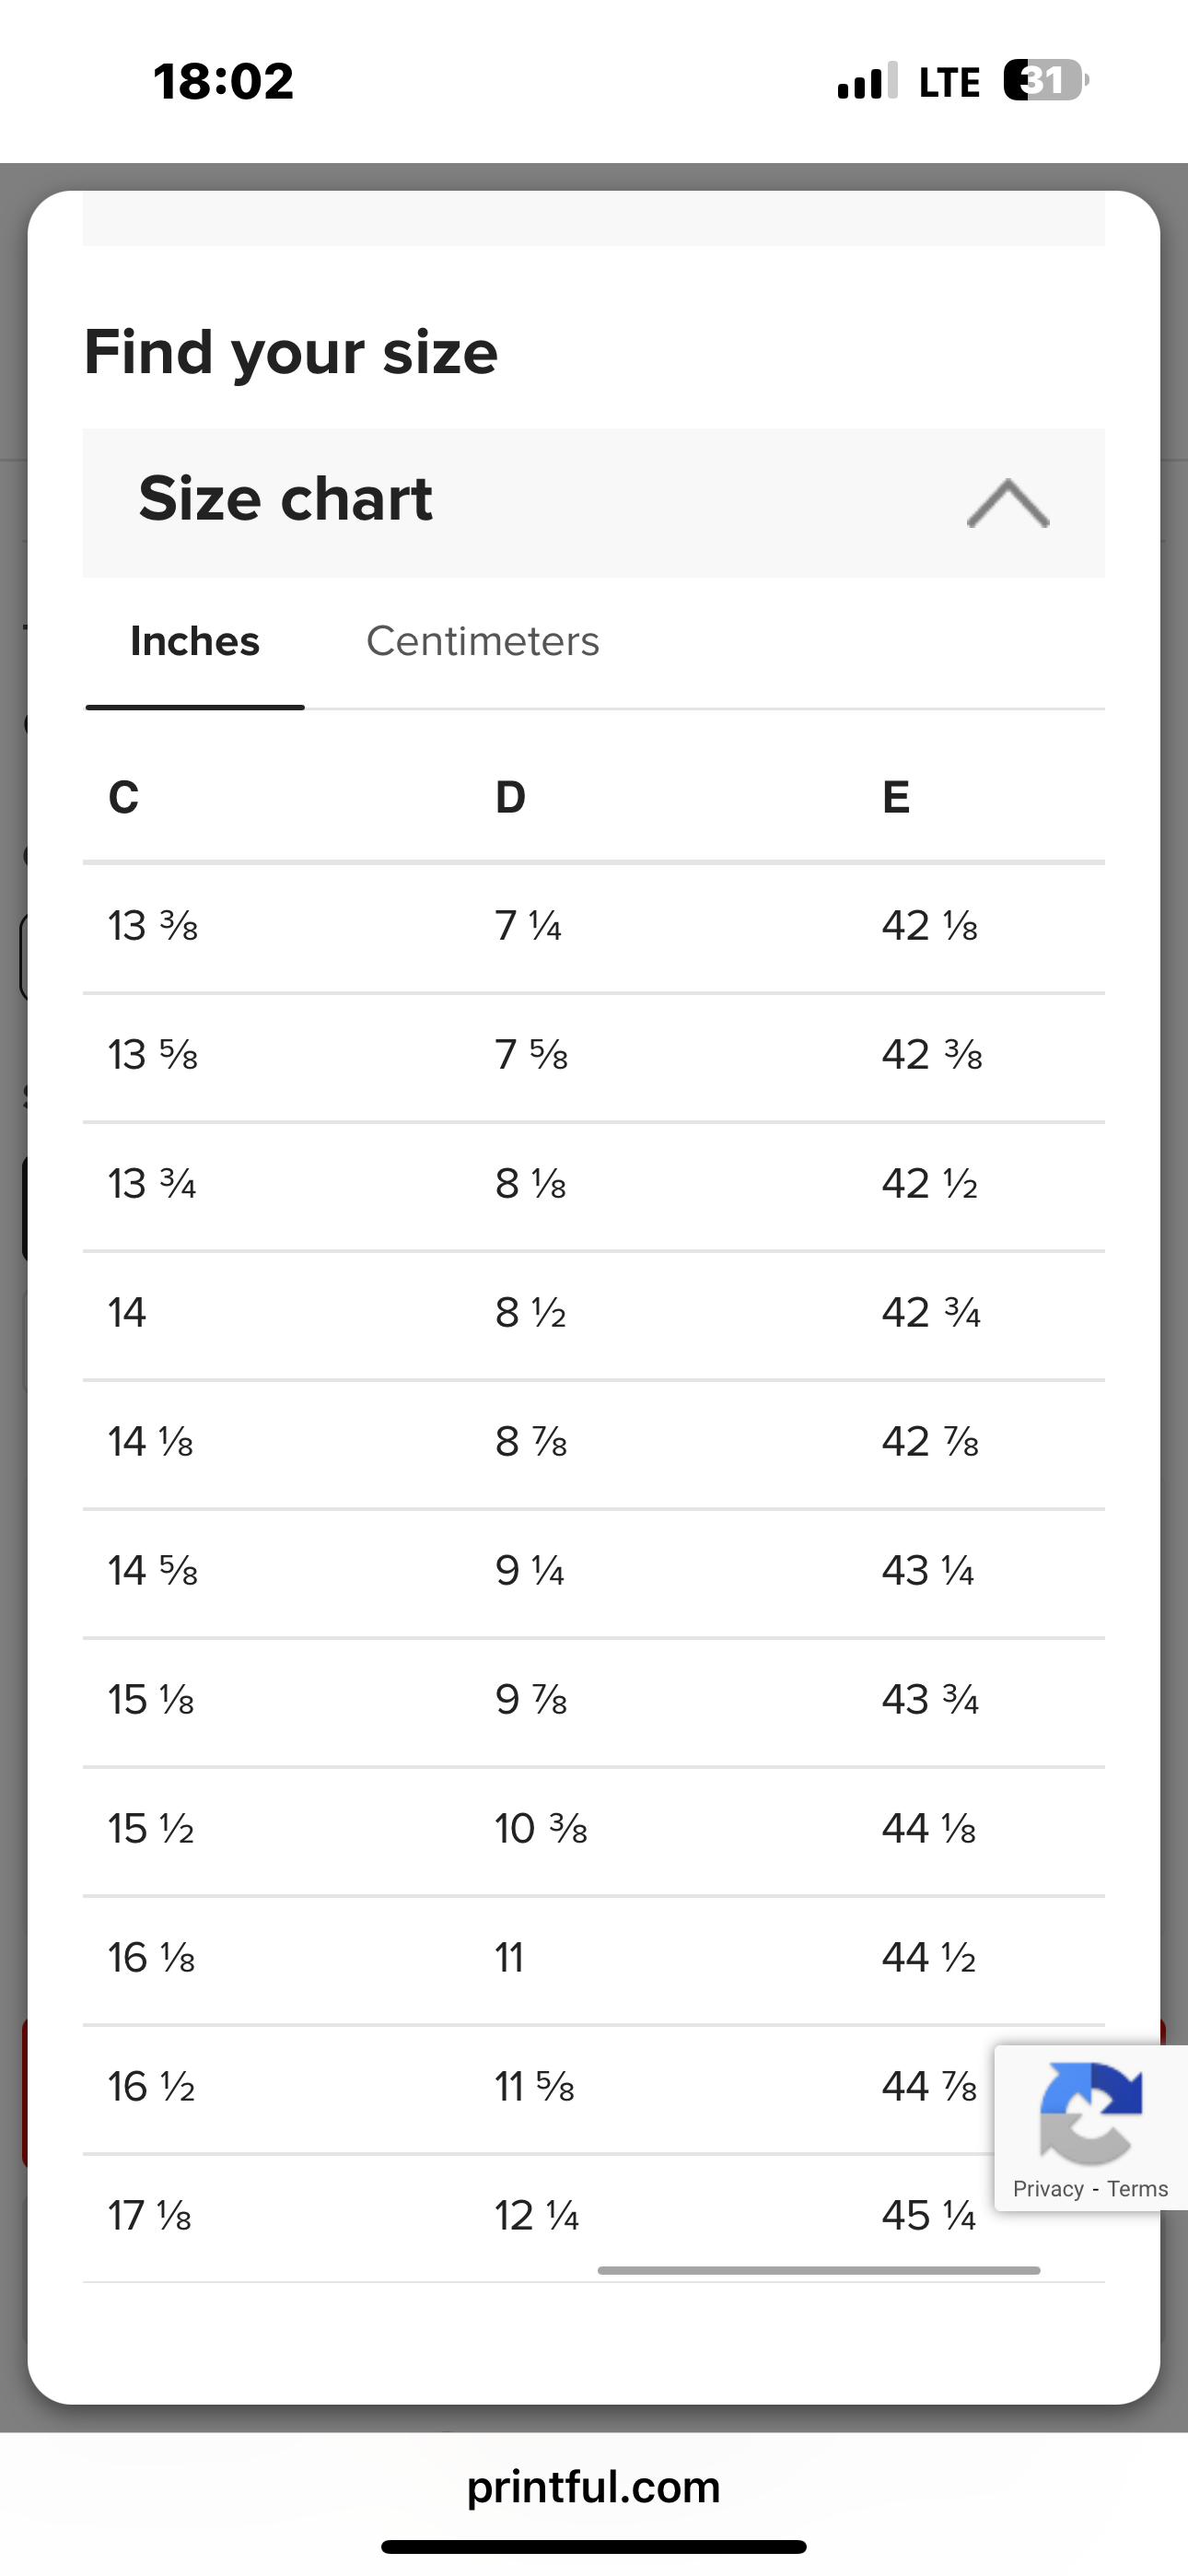Click column header D

(x=510, y=797)
